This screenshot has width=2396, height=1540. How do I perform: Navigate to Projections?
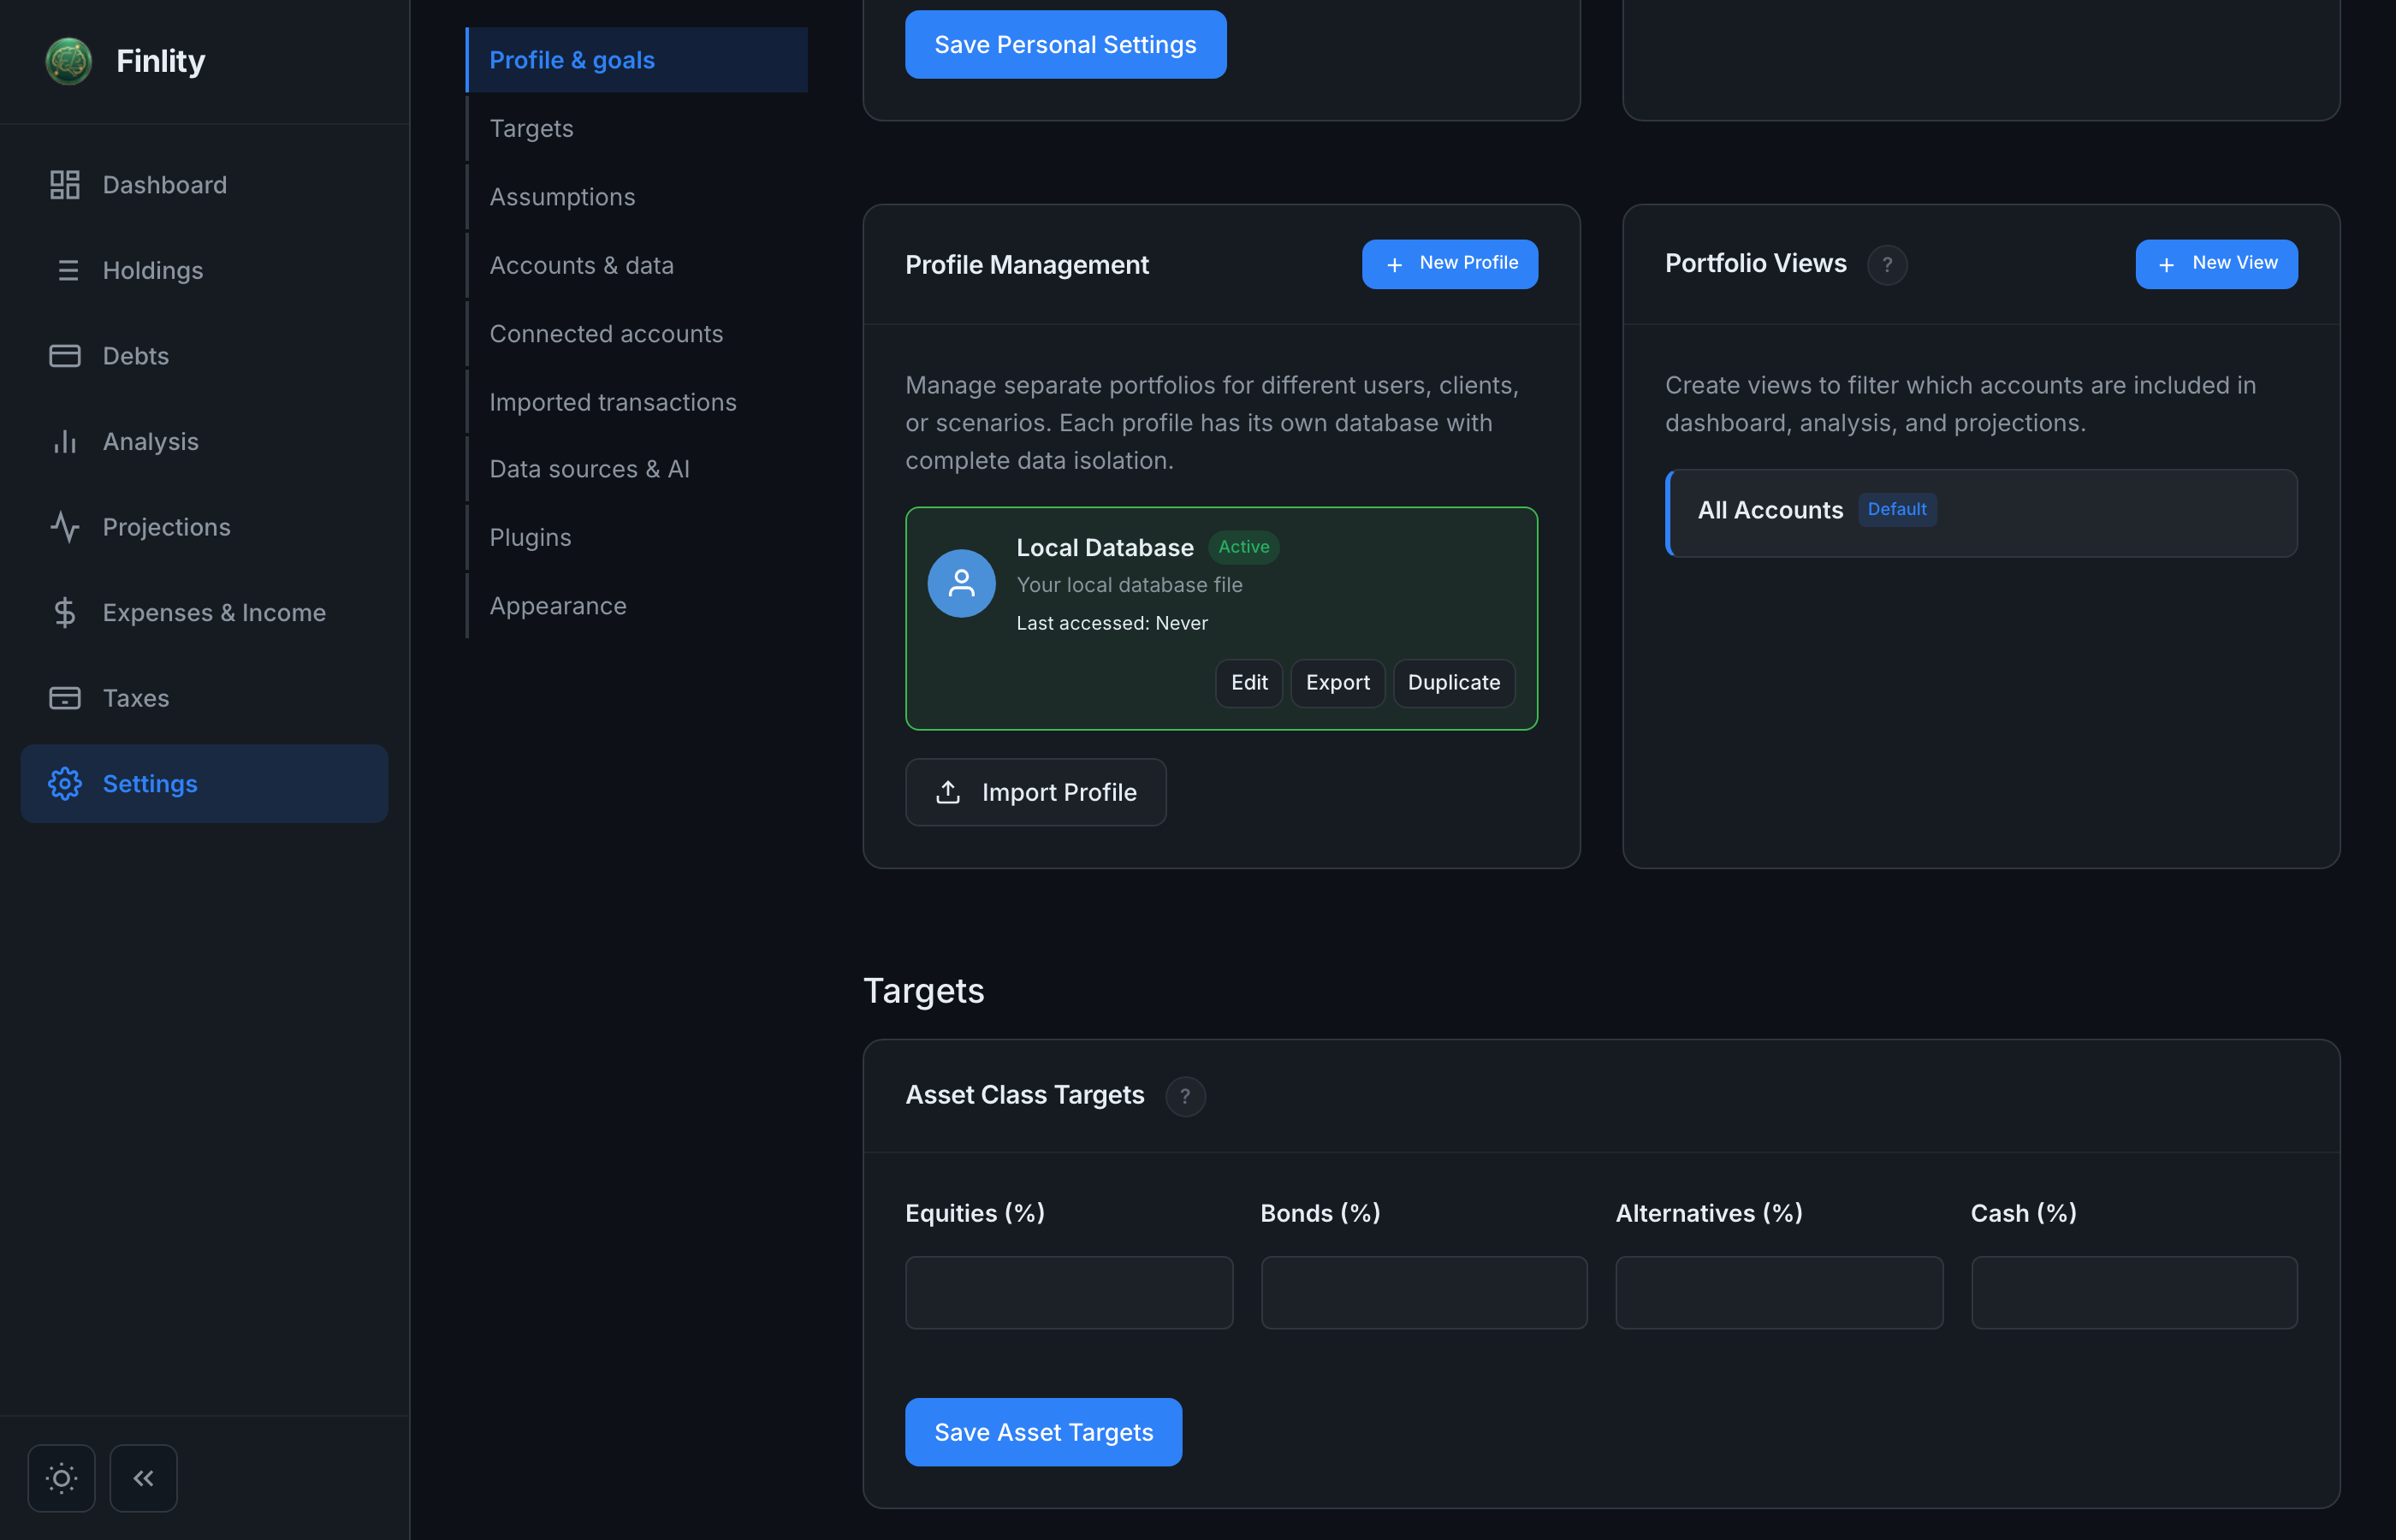(204, 527)
